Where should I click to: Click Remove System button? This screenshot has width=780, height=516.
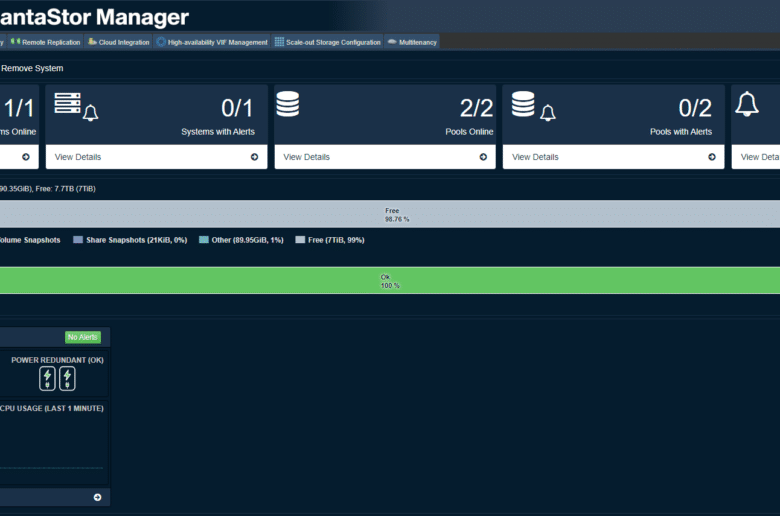[32, 68]
